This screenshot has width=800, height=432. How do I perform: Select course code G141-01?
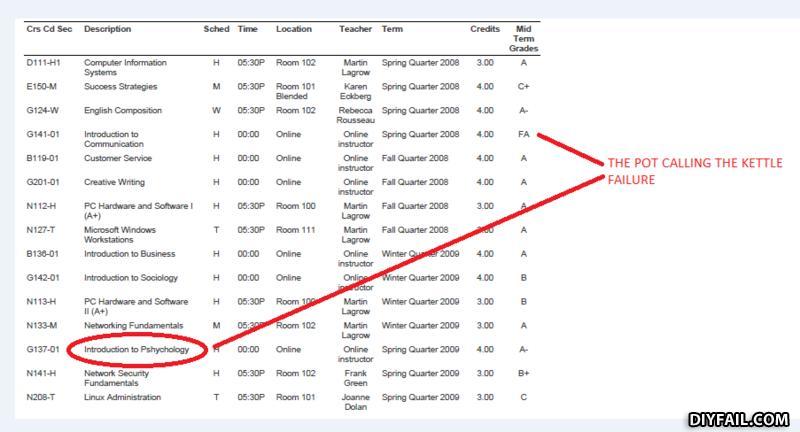[43, 135]
